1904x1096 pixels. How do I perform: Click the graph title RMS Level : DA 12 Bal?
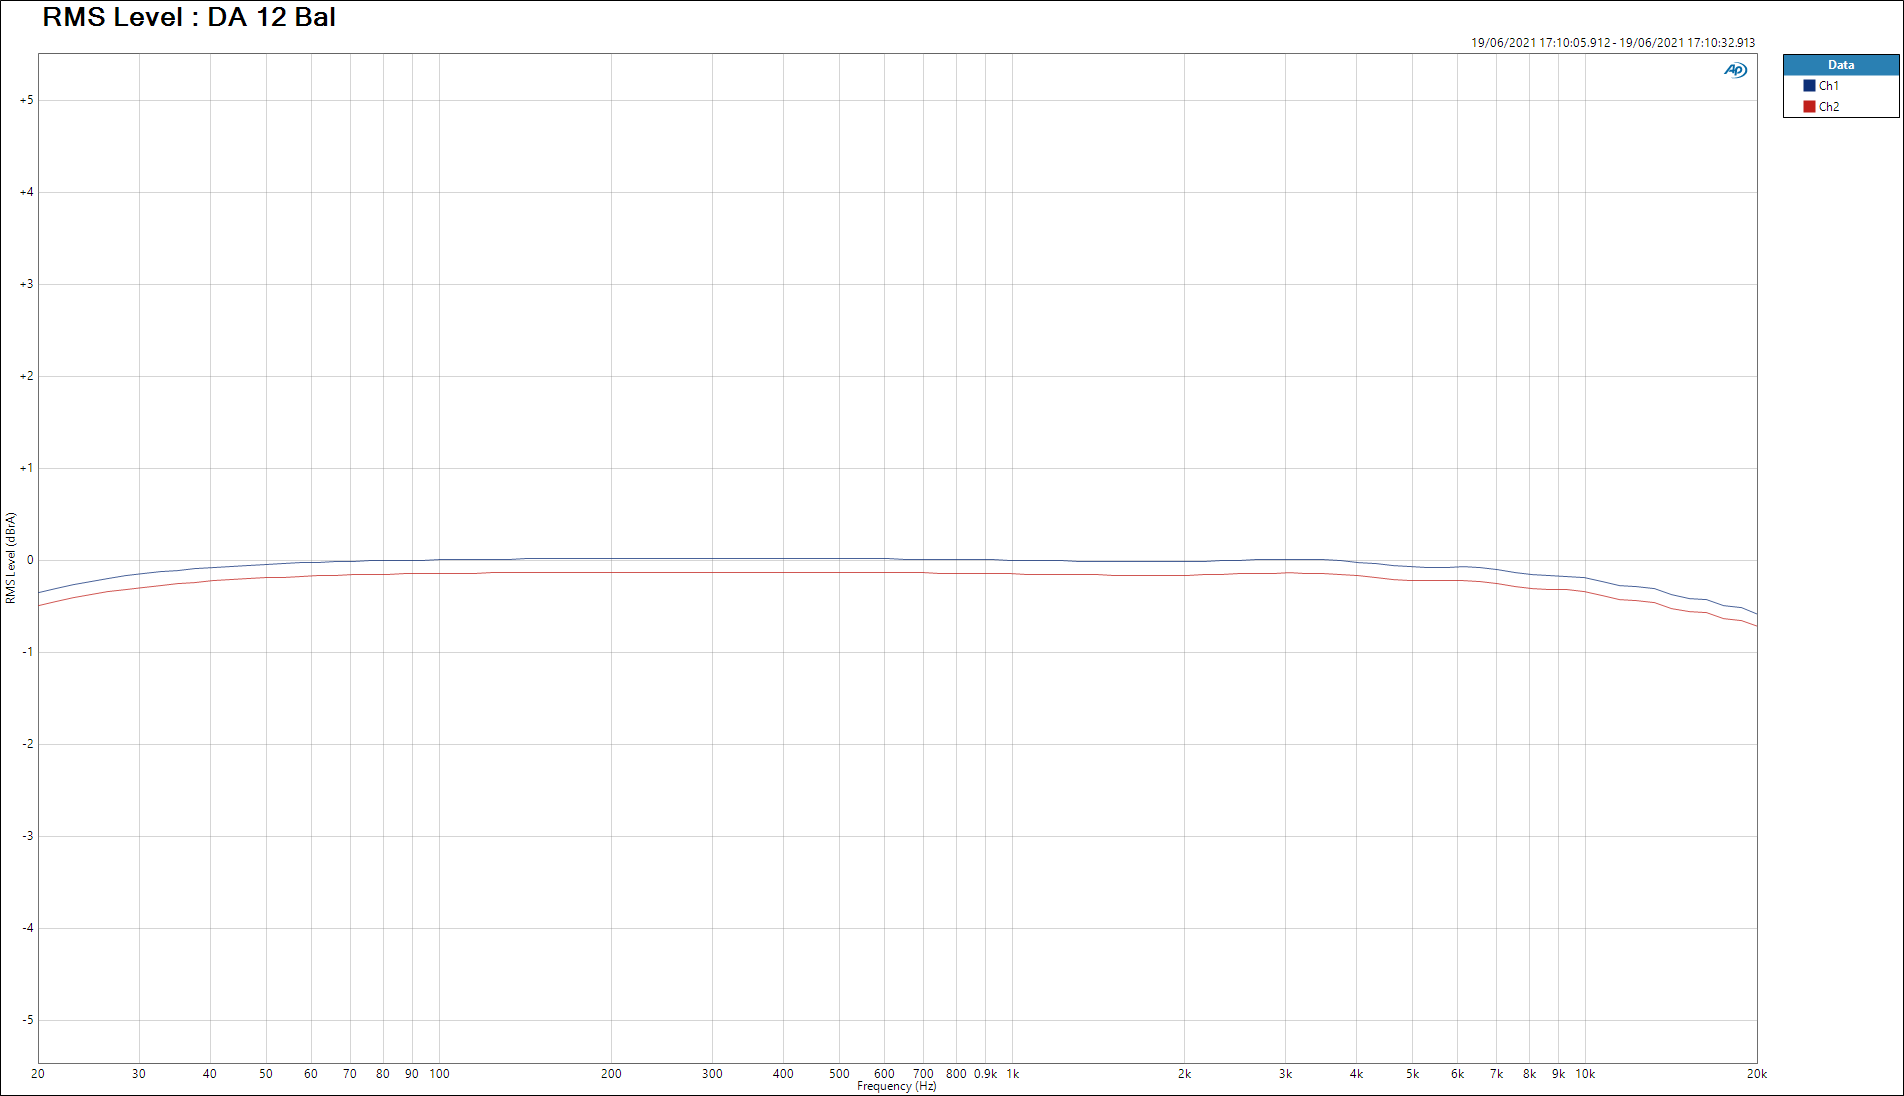coord(189,18)
